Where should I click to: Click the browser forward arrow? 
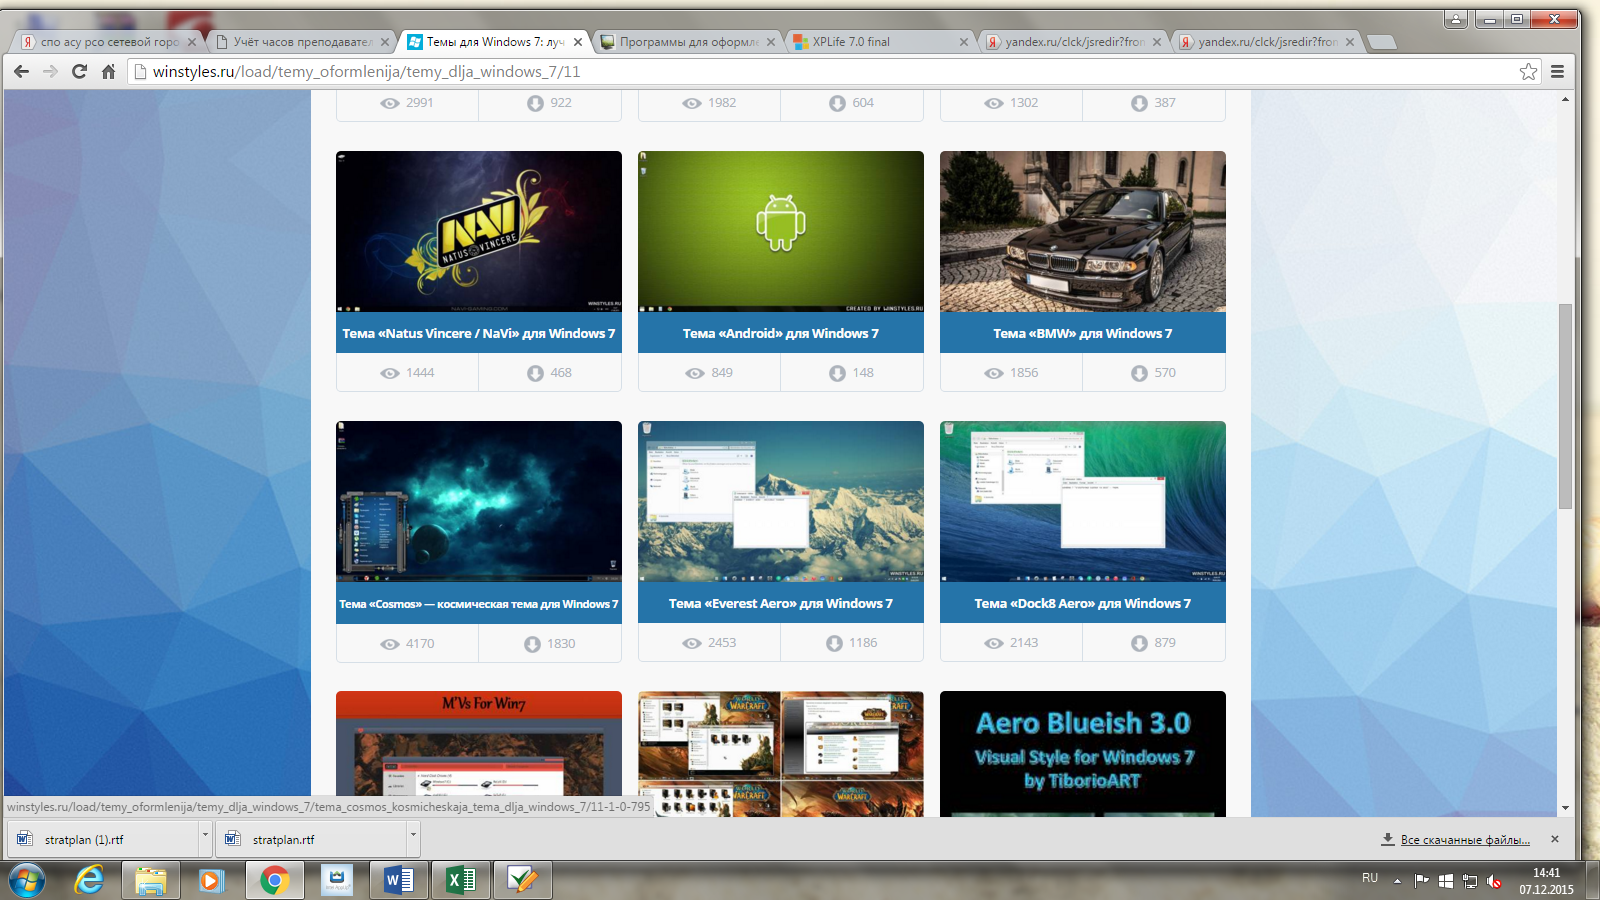coord(50,71)
